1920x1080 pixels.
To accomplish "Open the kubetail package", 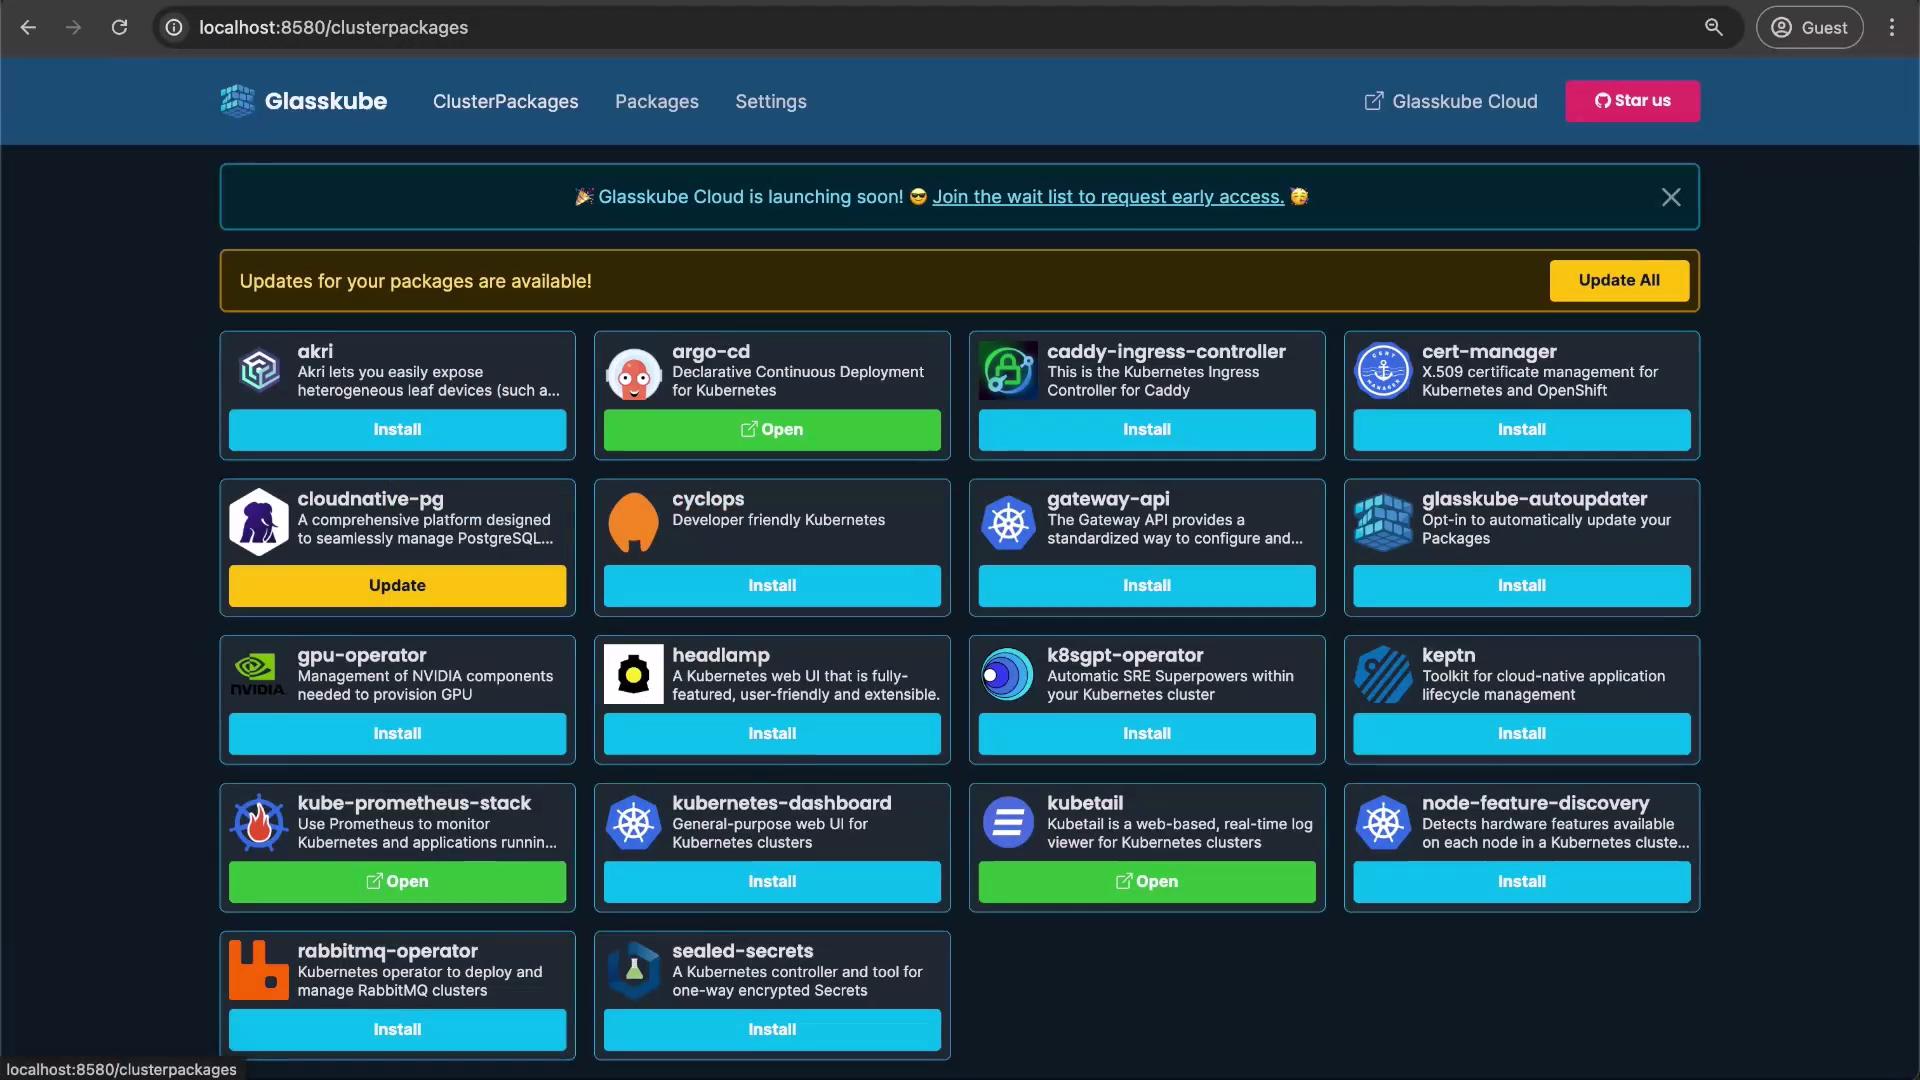I will pos(1147,882).
